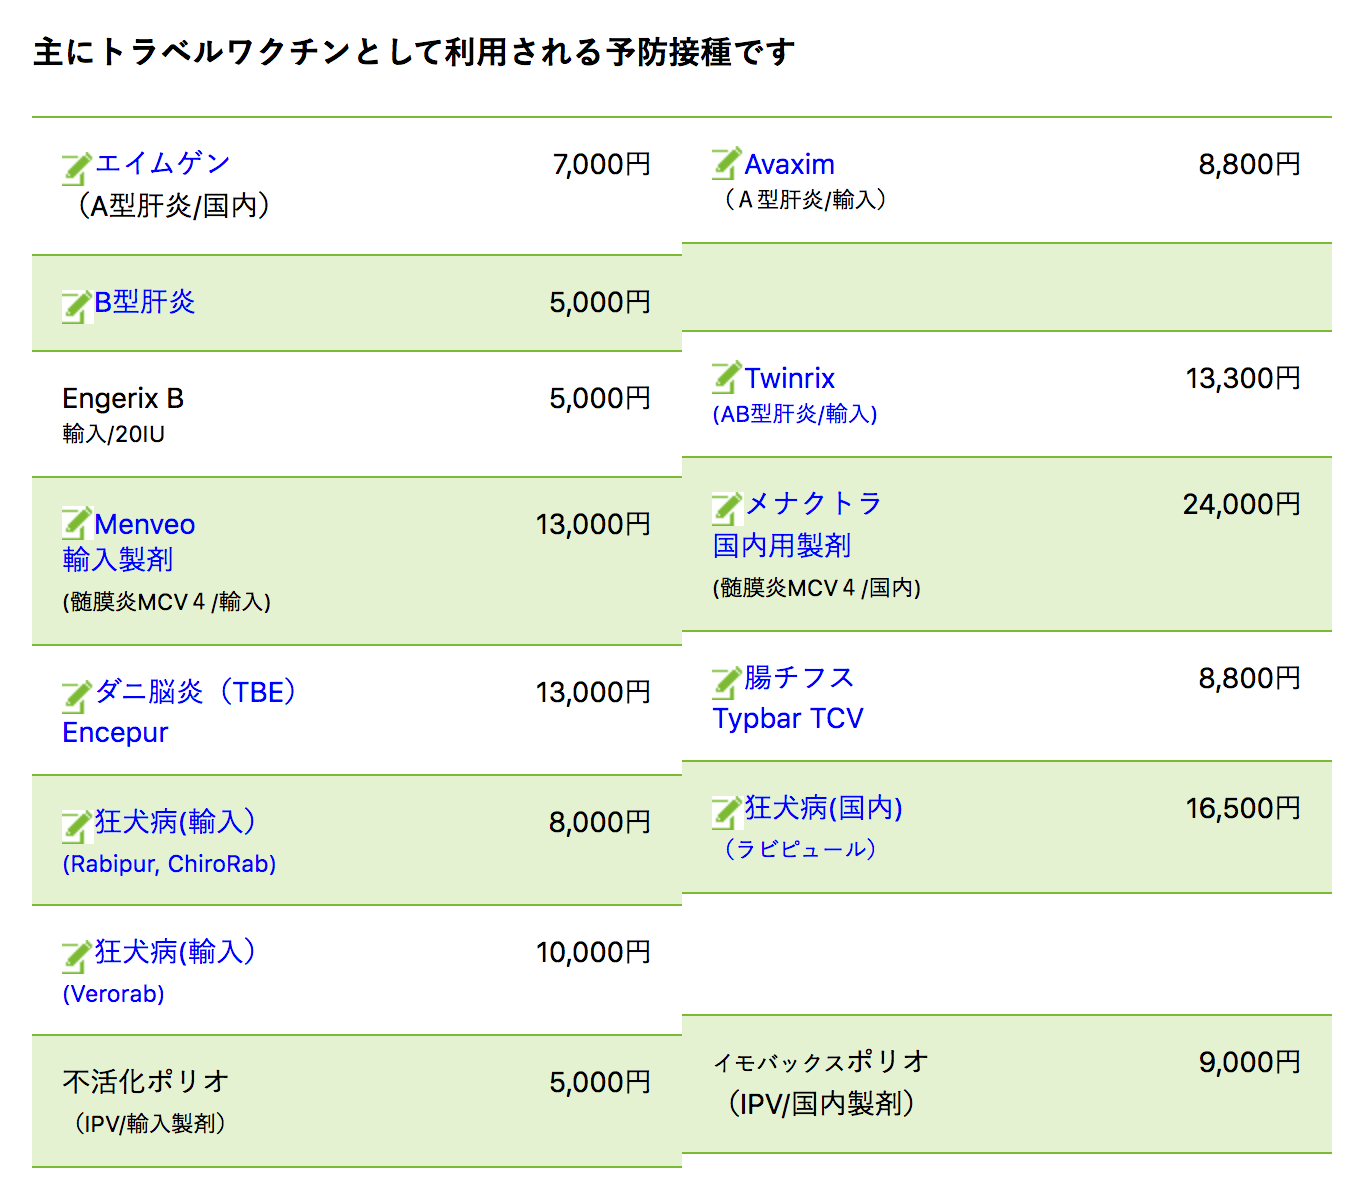Click the (Rabipur, ChiroRab) link
This screenshot has height=1192, width=1366.
click(x=169, y=864)
